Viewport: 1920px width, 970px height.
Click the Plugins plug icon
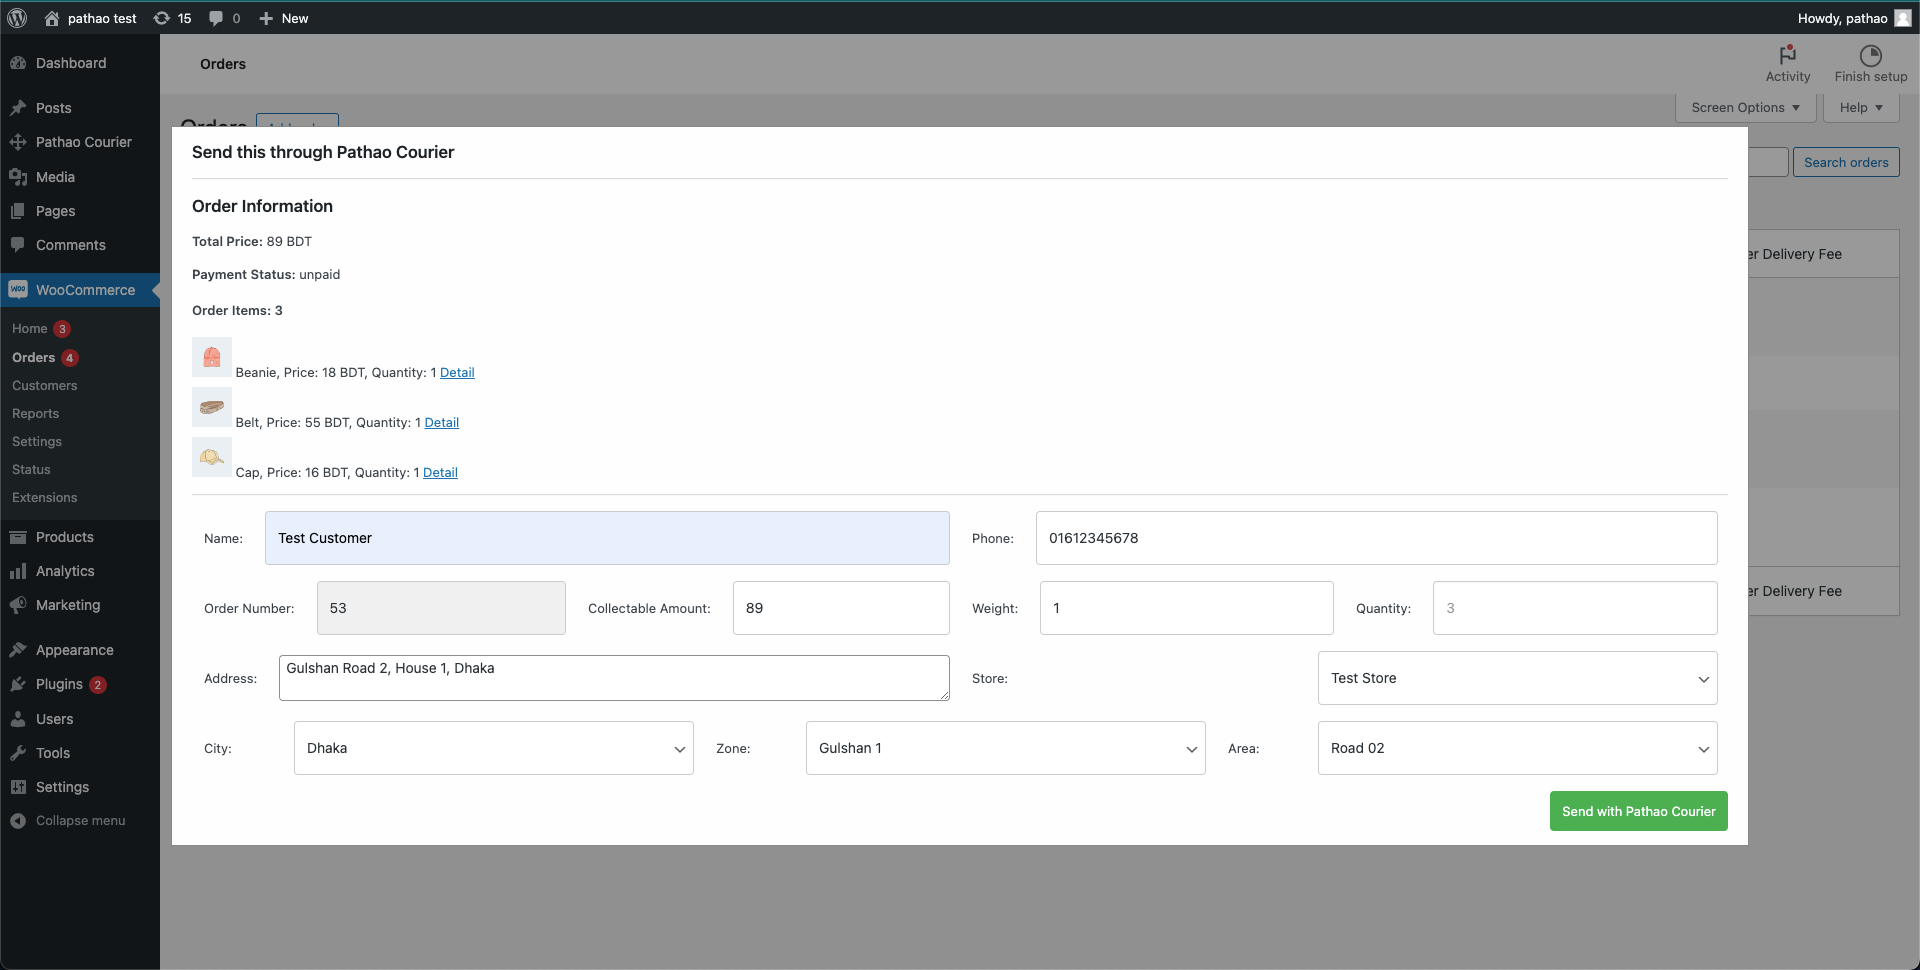pyautogui.click(x=18, y=684)
